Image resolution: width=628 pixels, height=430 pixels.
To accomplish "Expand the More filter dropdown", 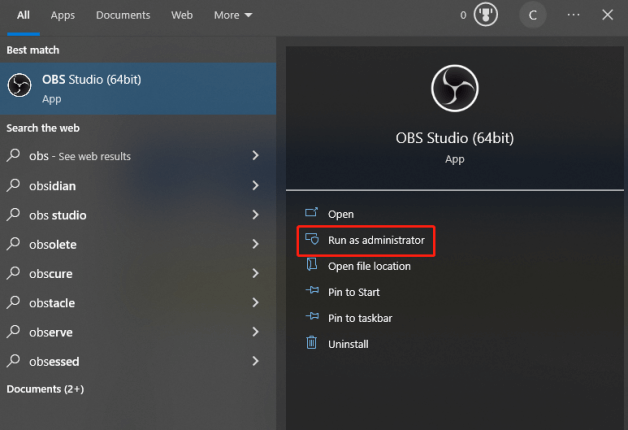I will 233,15.
